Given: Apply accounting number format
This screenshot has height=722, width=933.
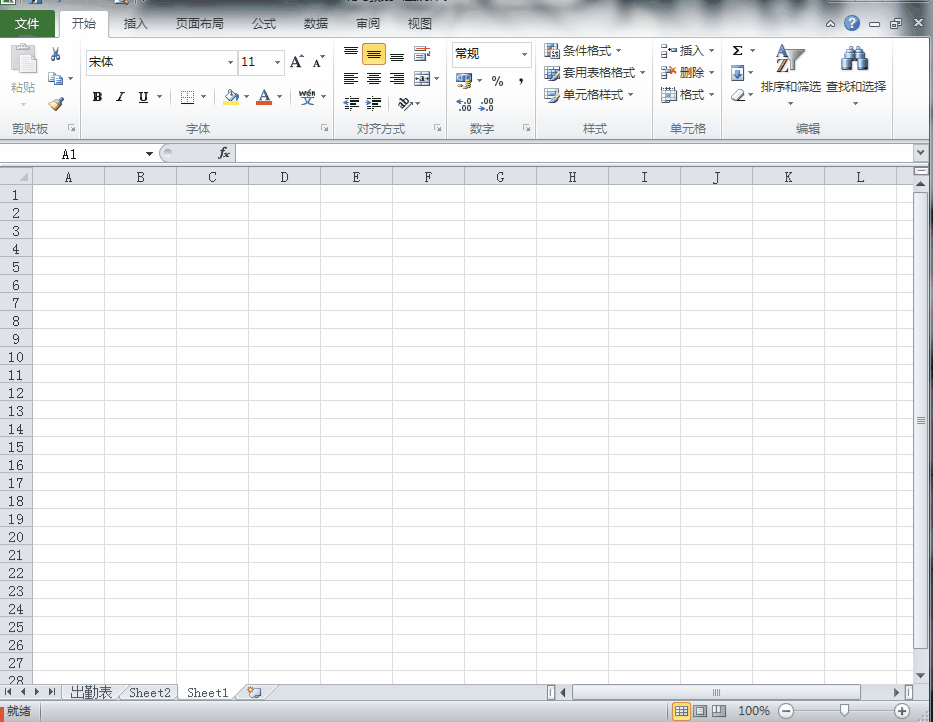Looking at the screenshot, I should click(x=464, y=80).
